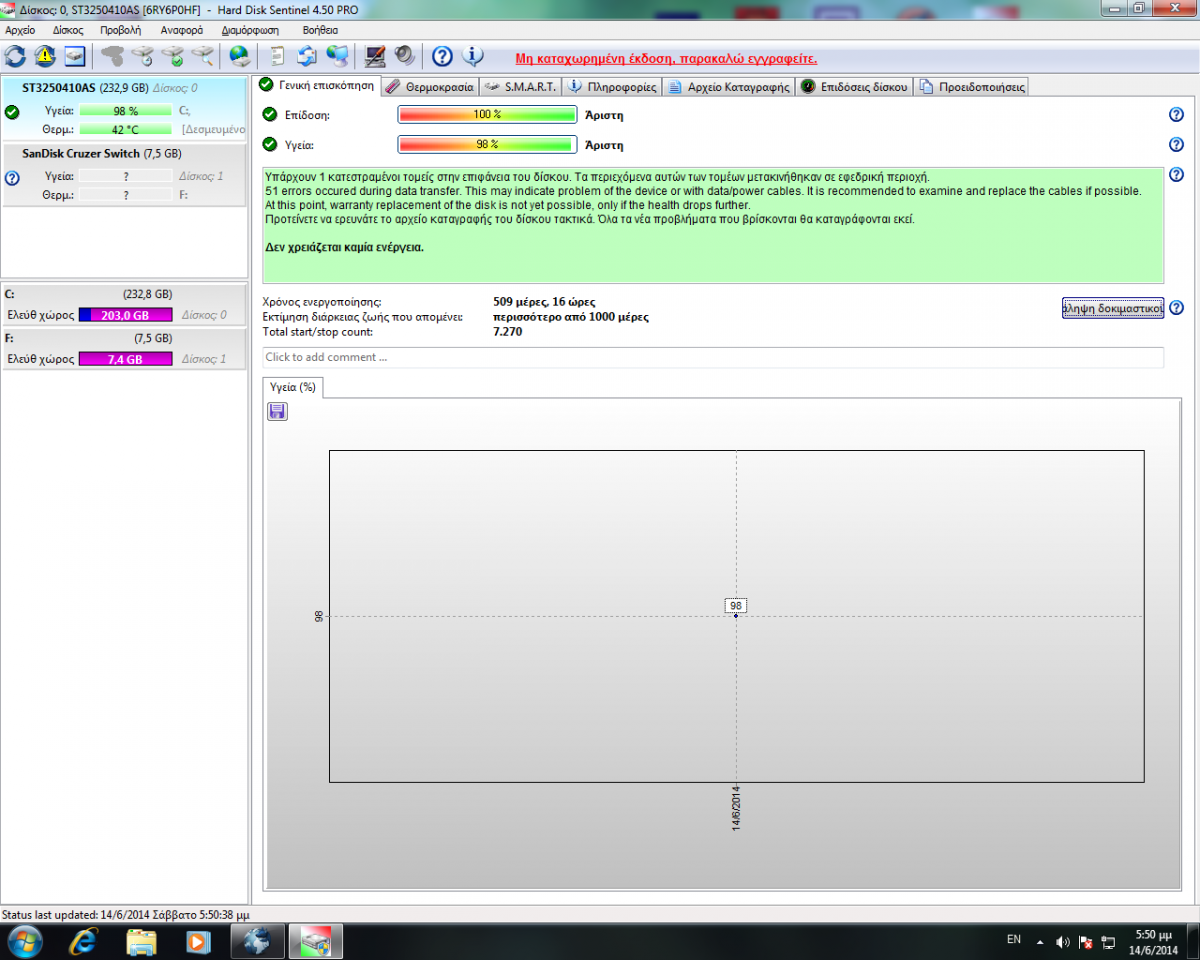Switch to the Επιδόσεις δίσκου tab
Screen dimensions: 1200x960
point(854,87)
